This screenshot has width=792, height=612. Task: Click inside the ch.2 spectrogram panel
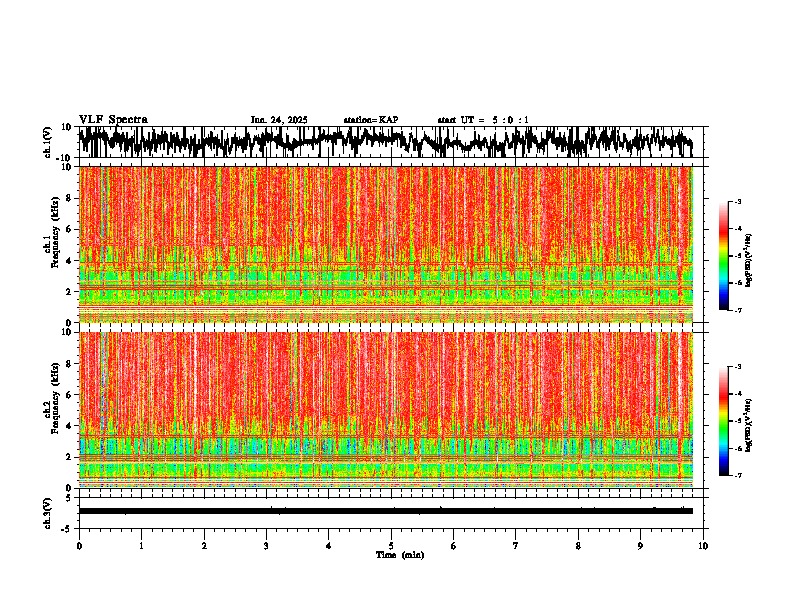(386, 410)
